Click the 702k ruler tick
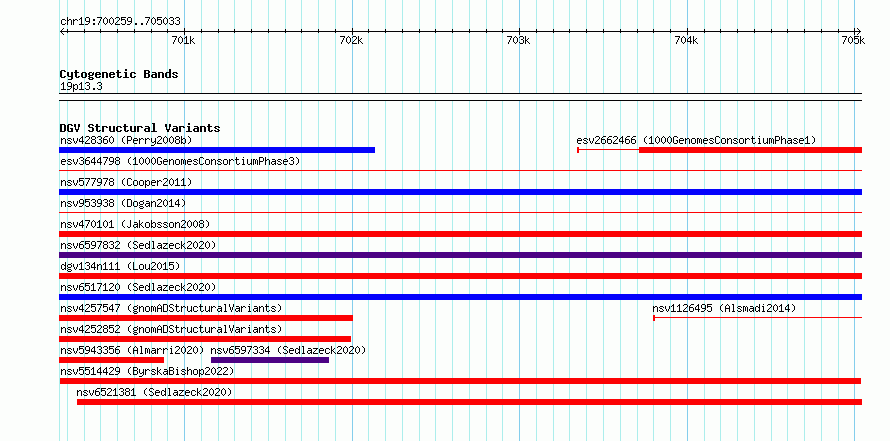 coord(351,40)
